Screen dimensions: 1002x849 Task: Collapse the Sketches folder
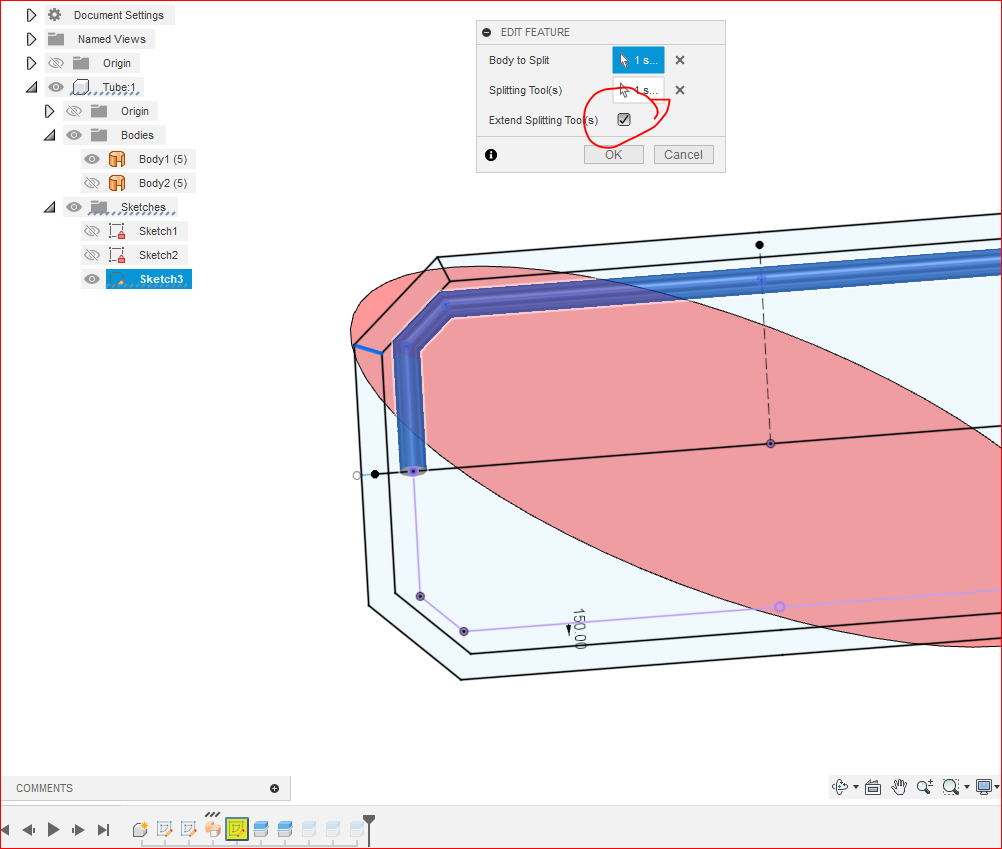(x=49, y=208)
